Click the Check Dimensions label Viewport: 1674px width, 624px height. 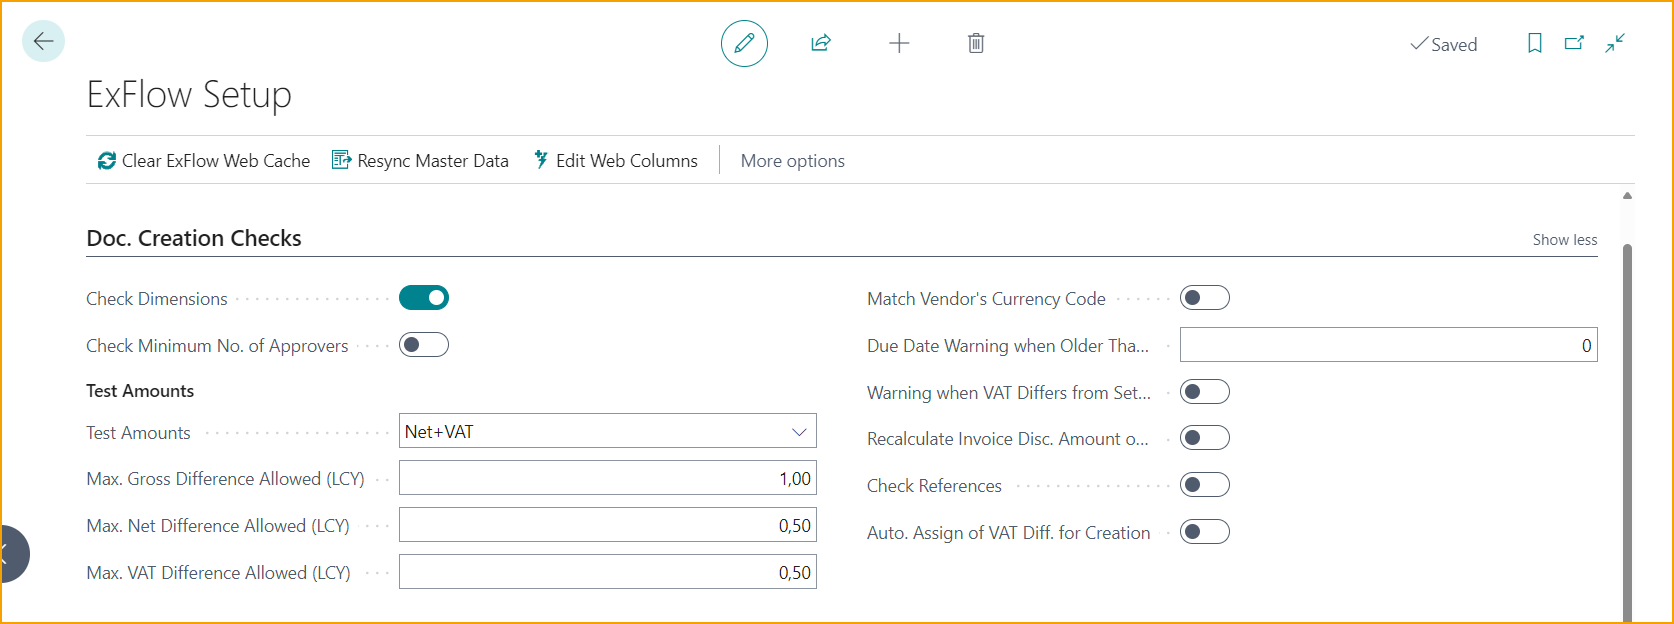[x=157, y=299]
